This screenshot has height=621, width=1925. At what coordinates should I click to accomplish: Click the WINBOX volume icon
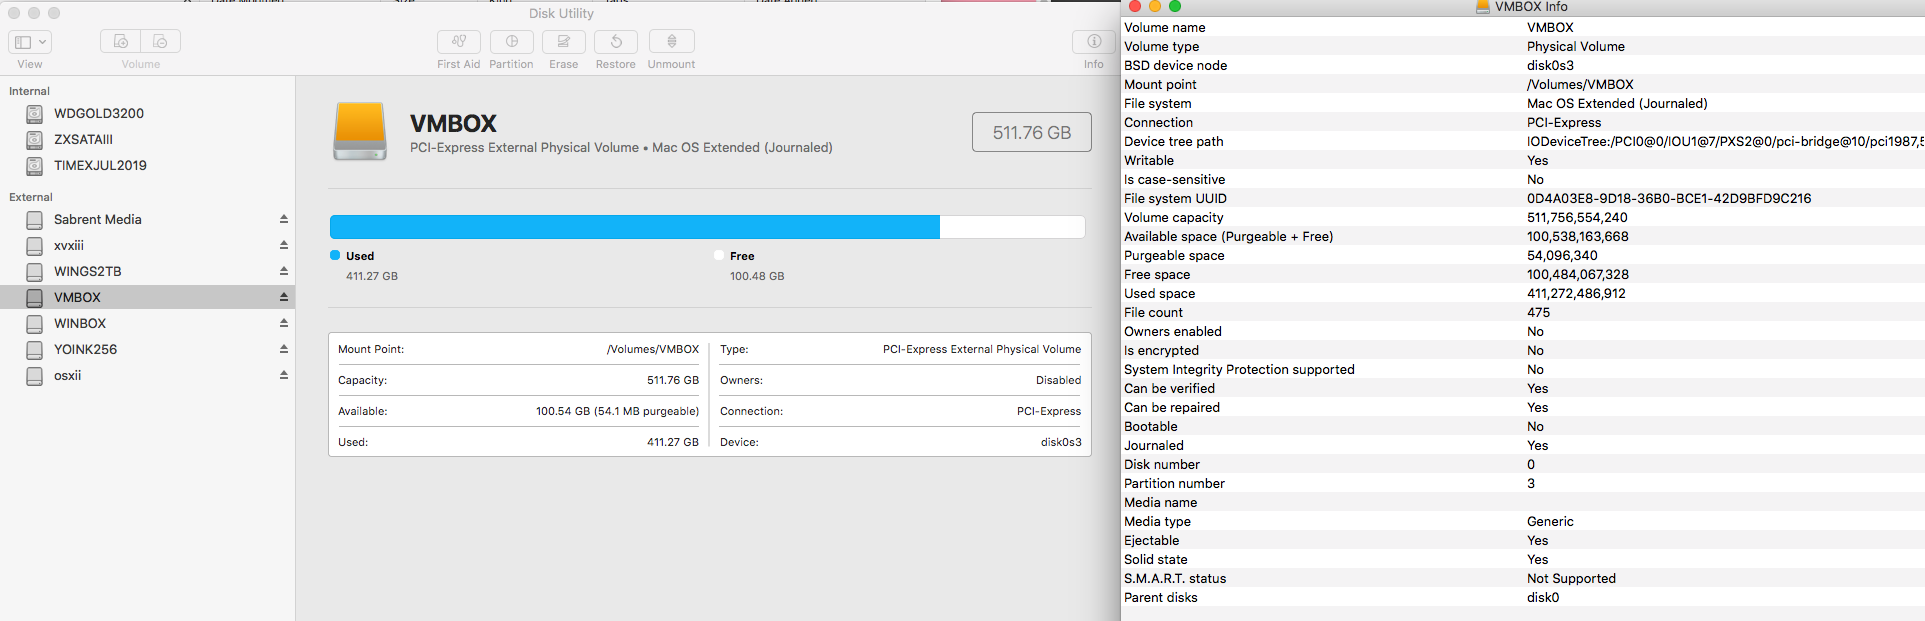click(x=35, y=324)
